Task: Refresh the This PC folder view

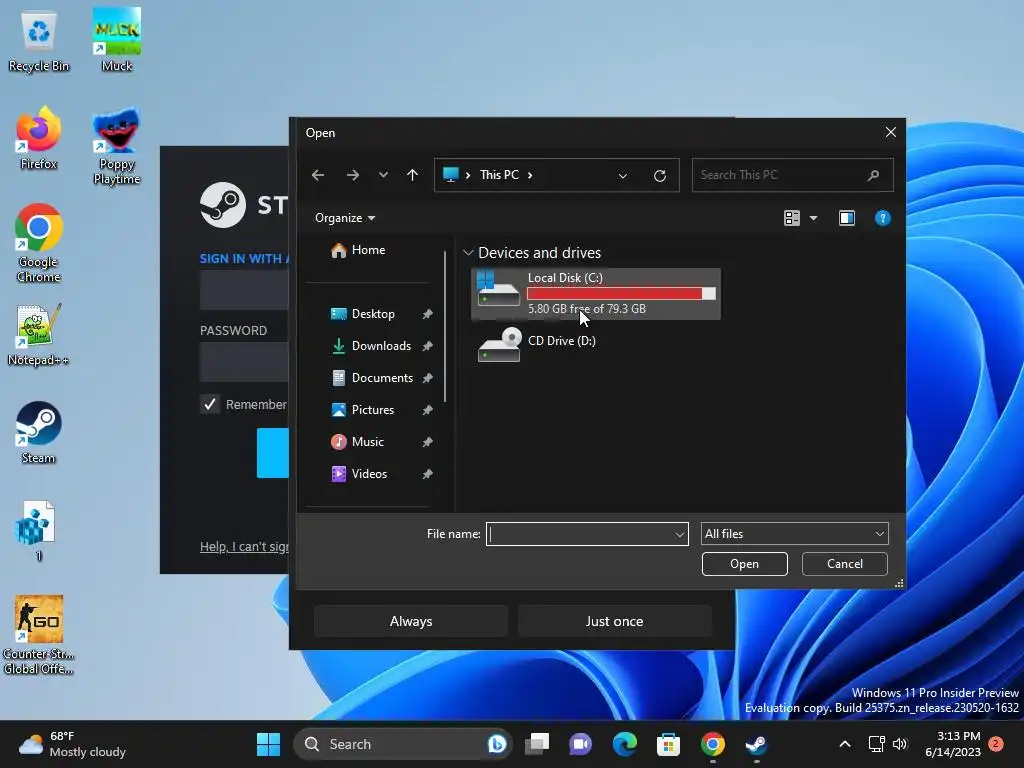Action: (x=660, y=175)
